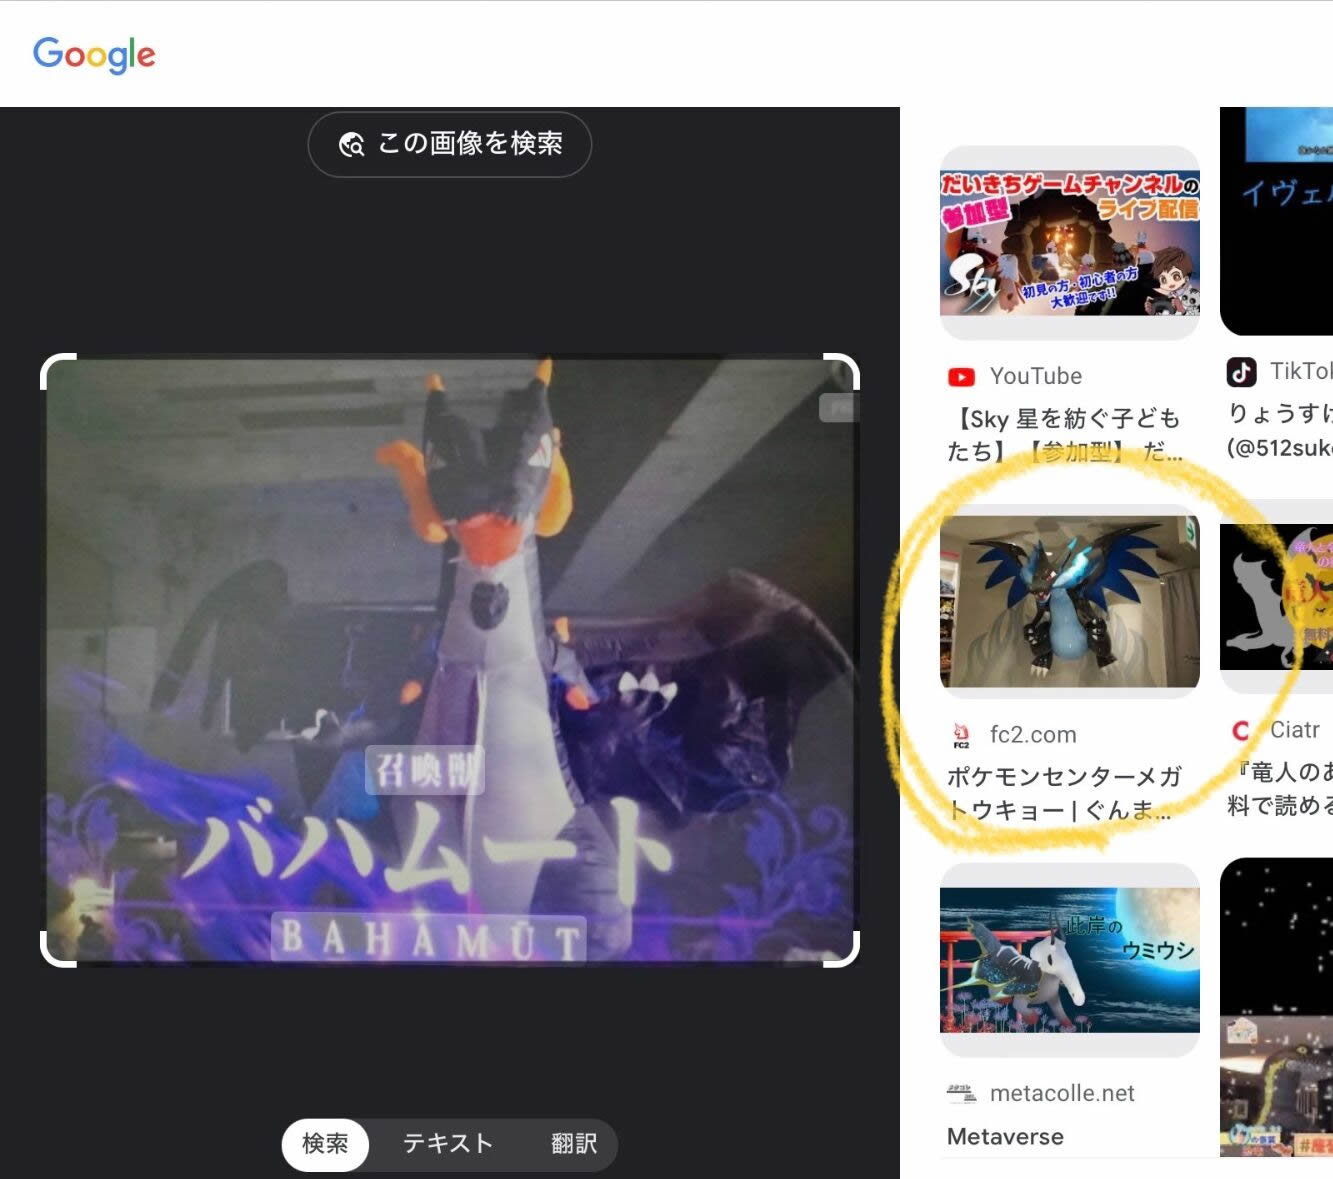Click the 'BAHAMUT' caption in the image

pos(429,939)
